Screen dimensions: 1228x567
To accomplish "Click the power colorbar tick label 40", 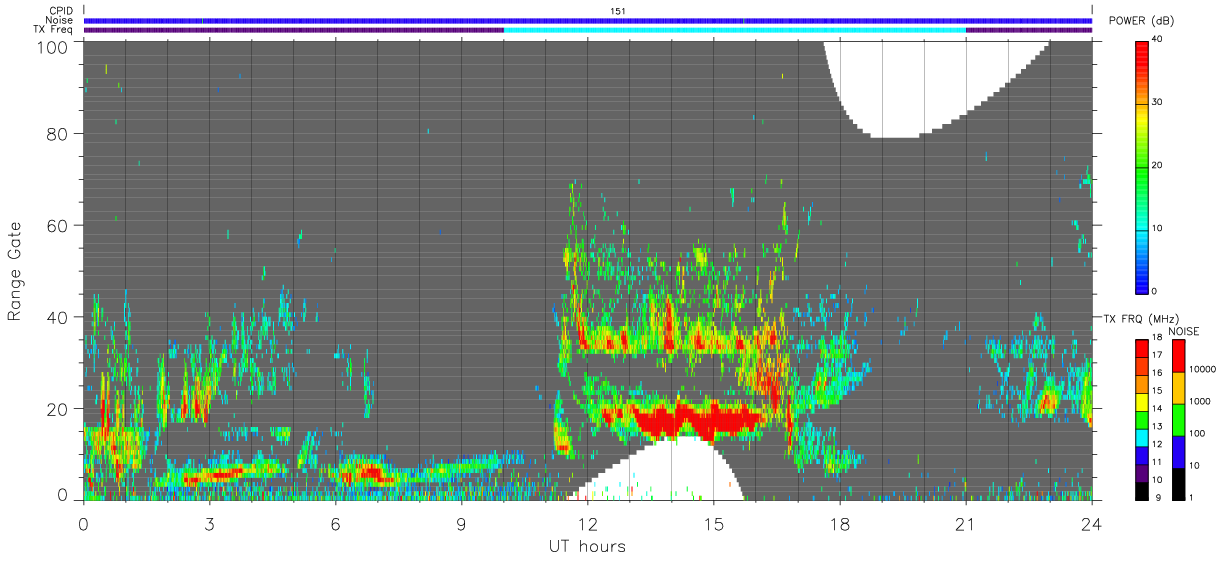I will click(x=1157, y=38).
